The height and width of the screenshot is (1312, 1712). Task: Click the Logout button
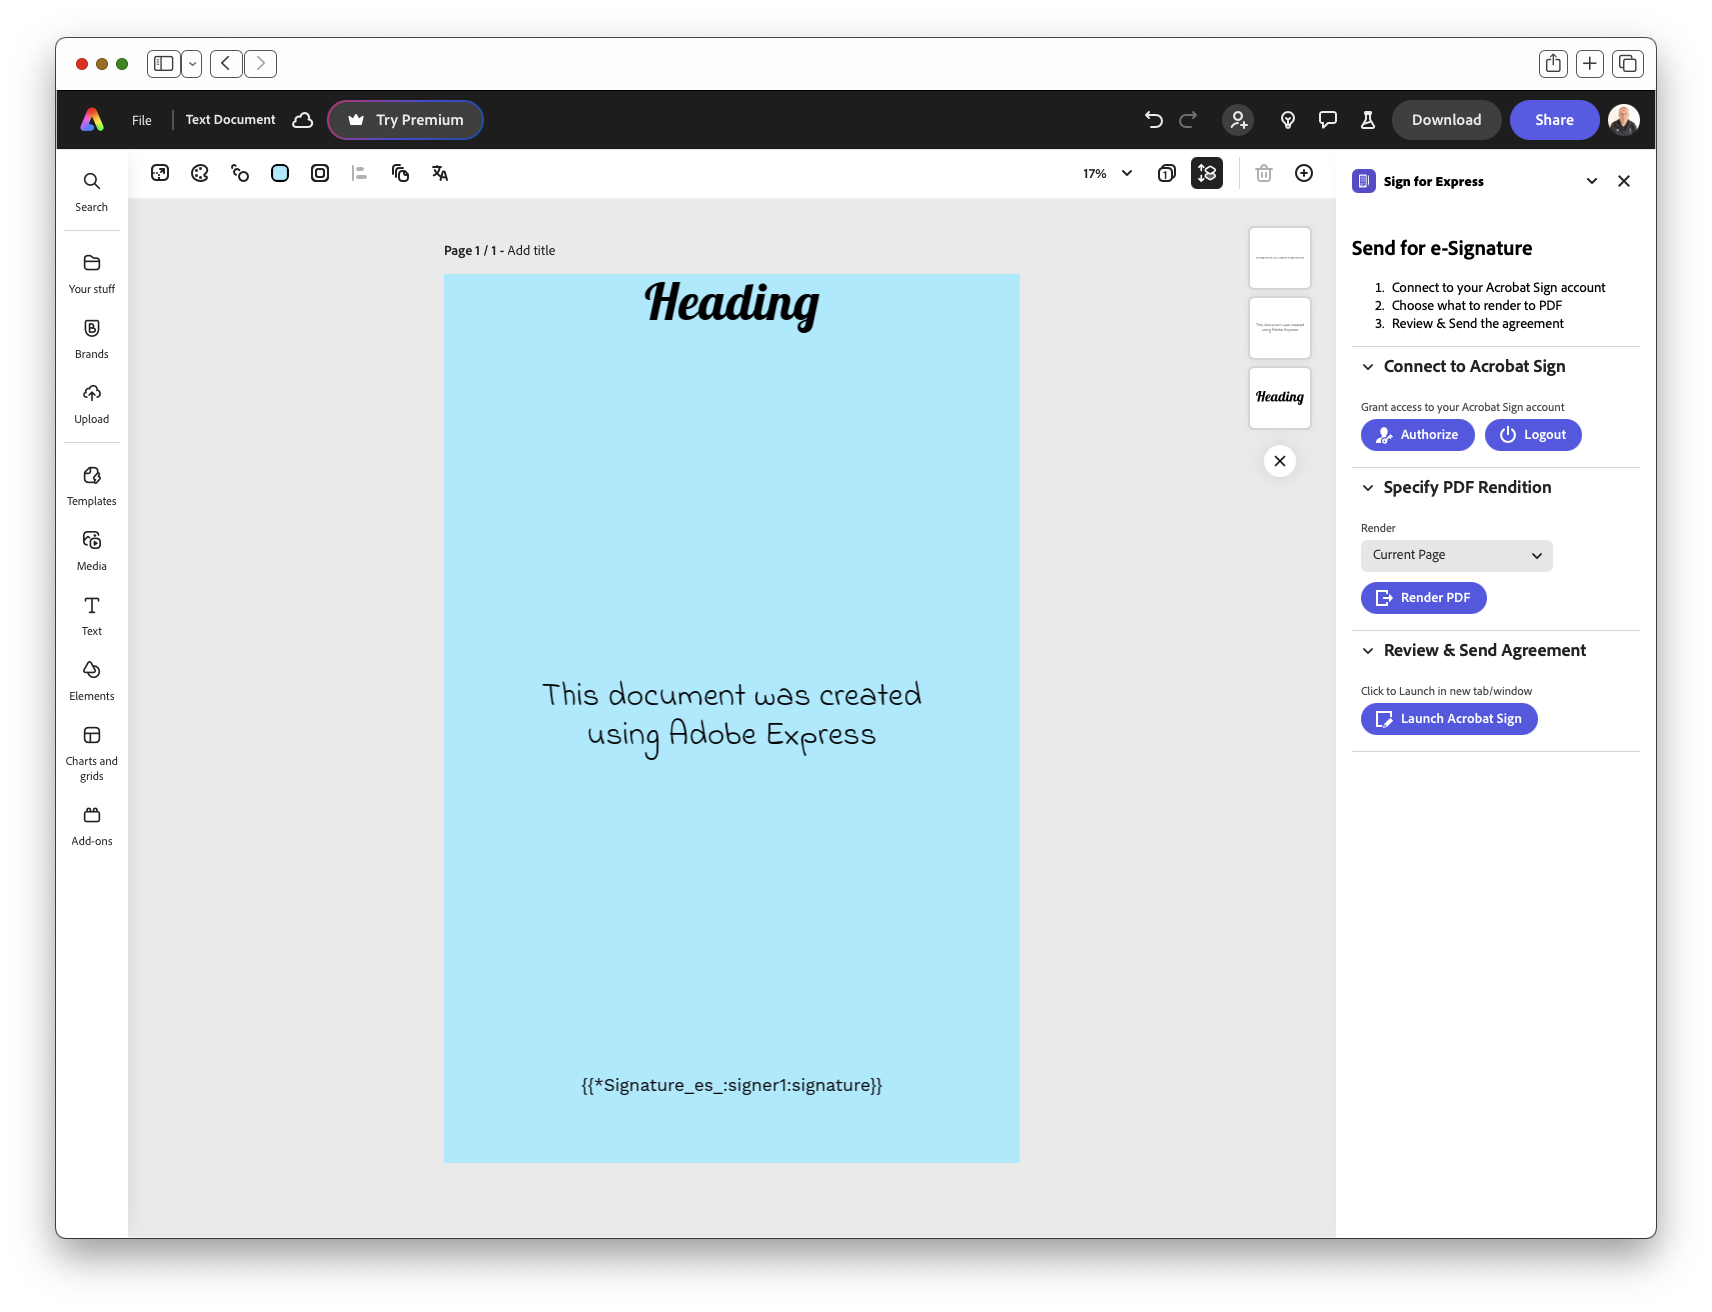pyautogui.click(x=1533, y=435)
